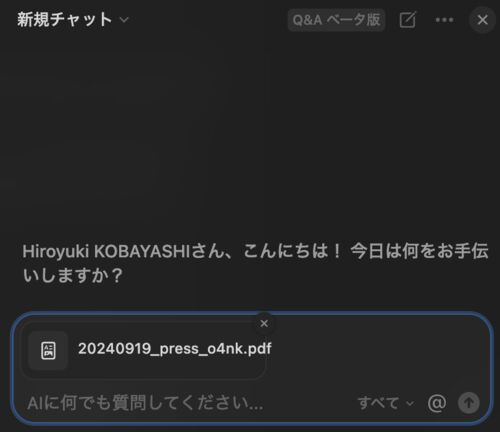Click the いしますか？ second greeting line
Viewport: 500px width, 432px height.
[73, 276]
